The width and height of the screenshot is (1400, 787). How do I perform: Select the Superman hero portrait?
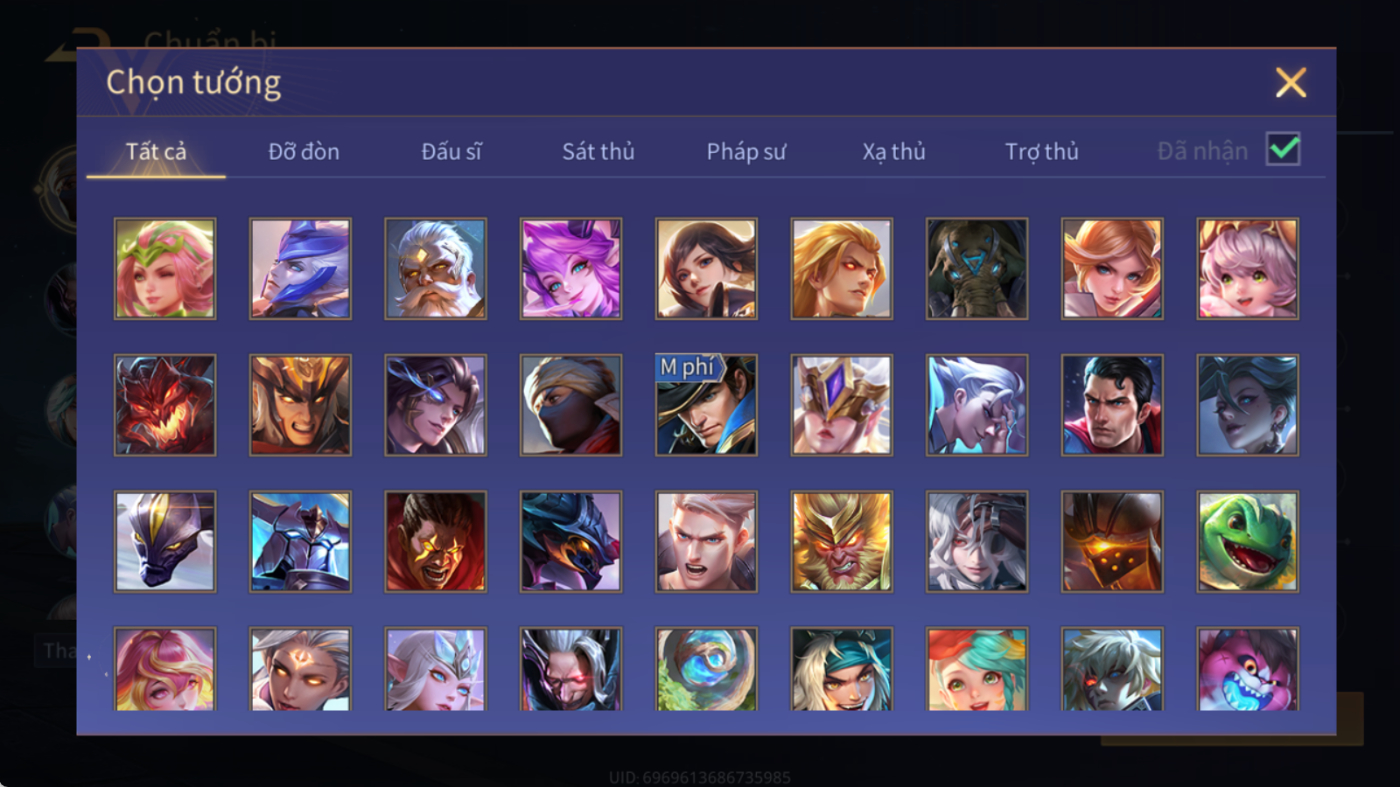(x=1112, y=405)
